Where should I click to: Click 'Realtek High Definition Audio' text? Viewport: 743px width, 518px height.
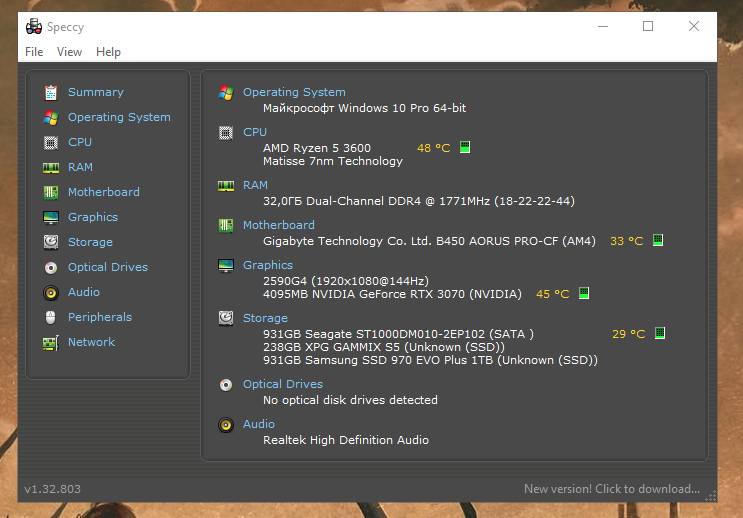(345, 440)
